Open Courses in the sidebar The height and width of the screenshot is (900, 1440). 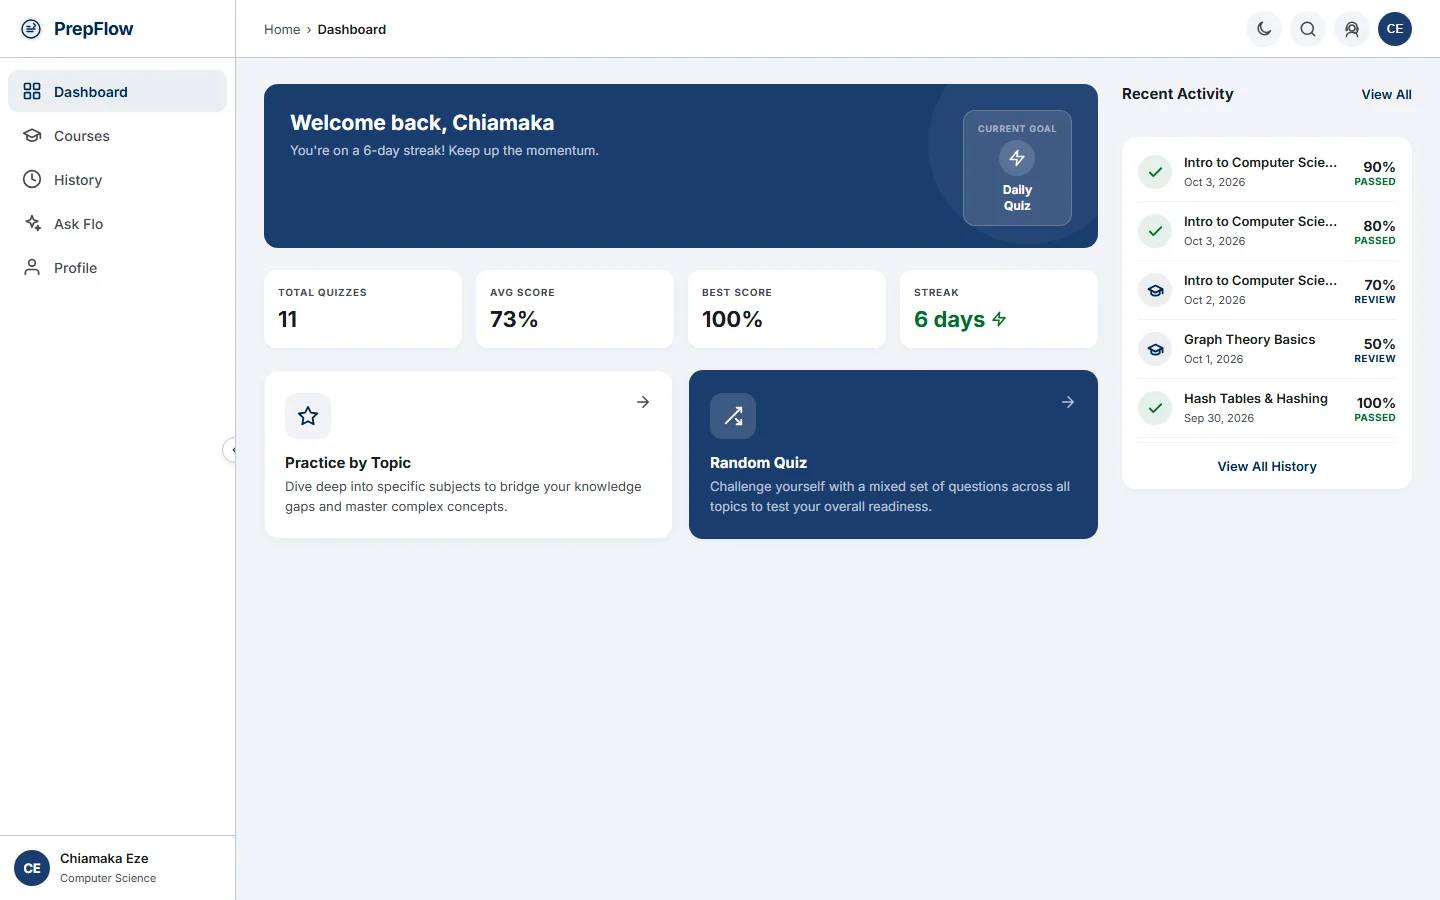pyautogui.click(x=117, y=136)
